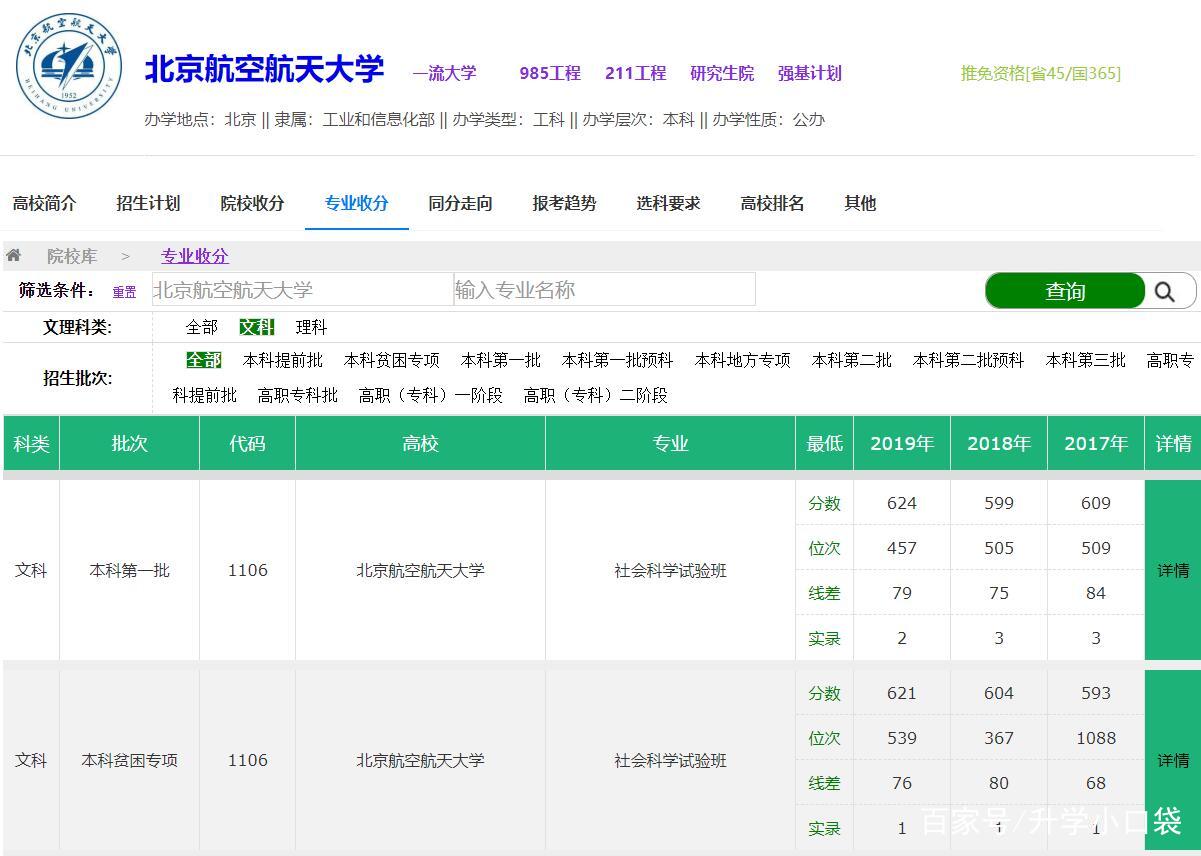
Task: Switch to the 招生计划 tab
Action: [x=148, y=203]
